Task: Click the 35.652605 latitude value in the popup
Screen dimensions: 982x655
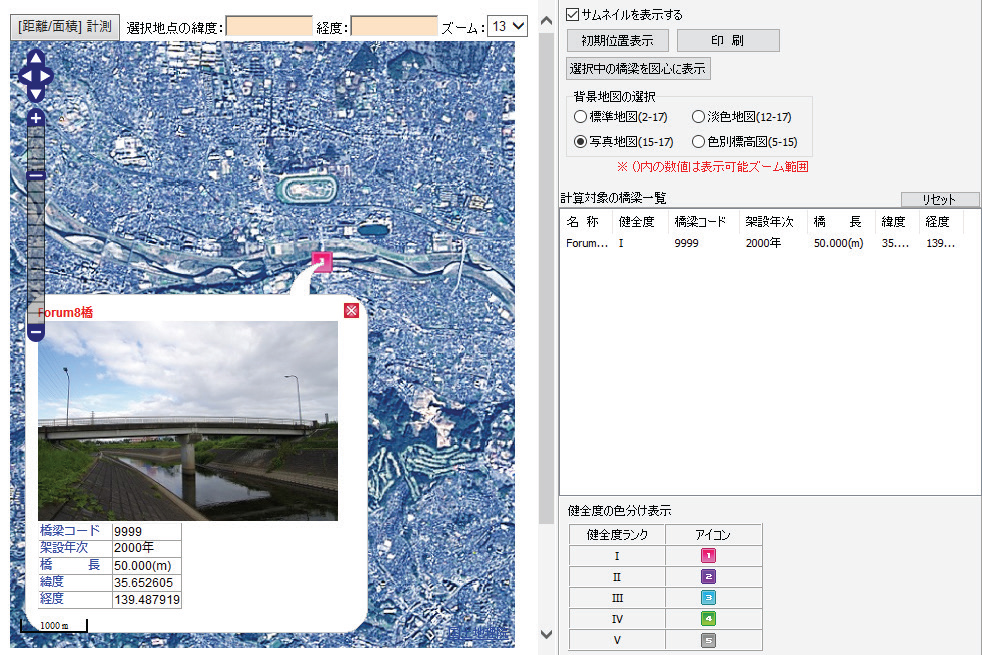Action: [x=143, y=582]
